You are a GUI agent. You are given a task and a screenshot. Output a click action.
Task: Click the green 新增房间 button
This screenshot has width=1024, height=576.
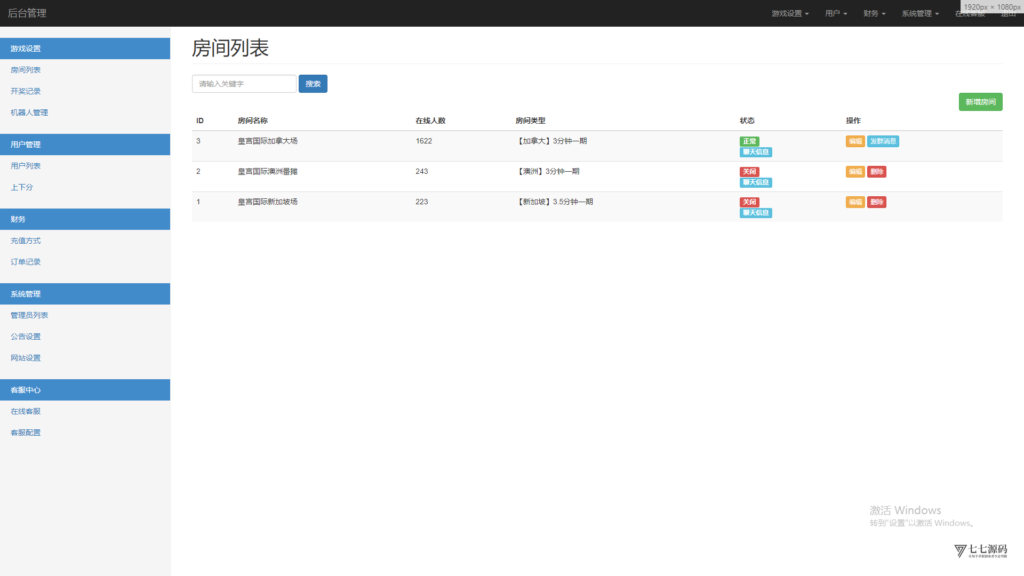(x=981, y=101)
